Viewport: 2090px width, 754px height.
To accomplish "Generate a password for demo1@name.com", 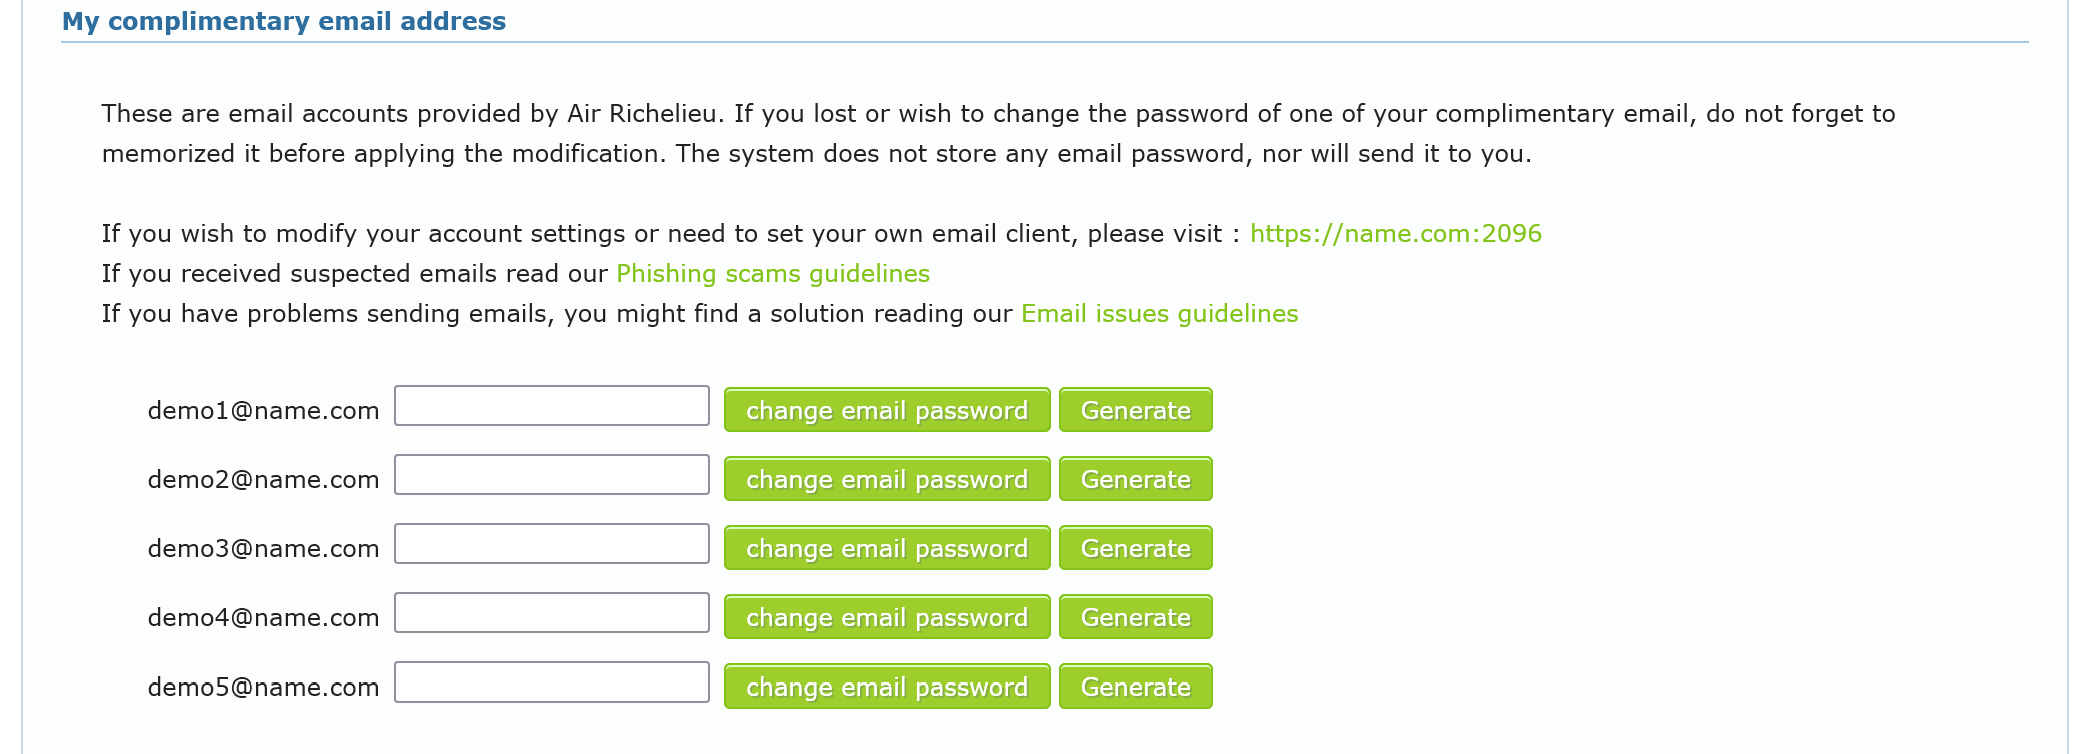I will click(1135, 410).
